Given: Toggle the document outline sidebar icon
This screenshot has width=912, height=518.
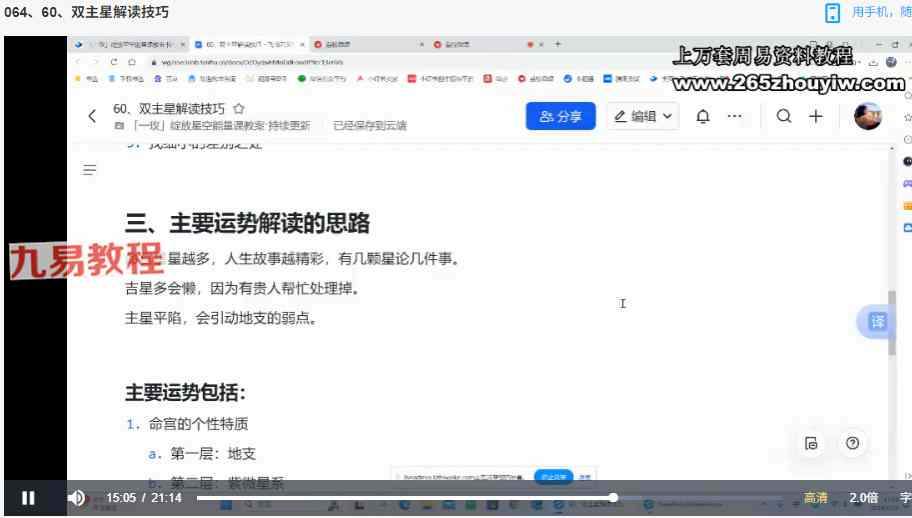Looking at the screenshot, I should [90, 170].
